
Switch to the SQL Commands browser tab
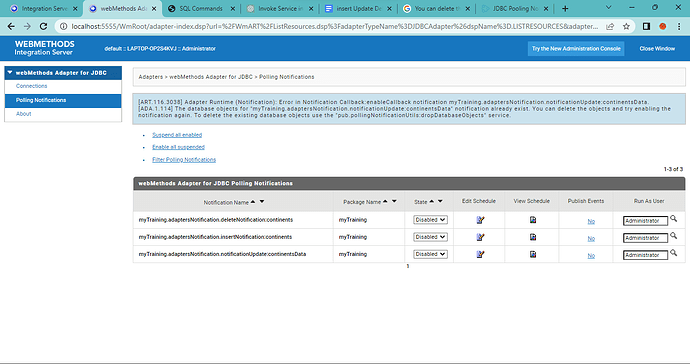(x=201, y=8)
